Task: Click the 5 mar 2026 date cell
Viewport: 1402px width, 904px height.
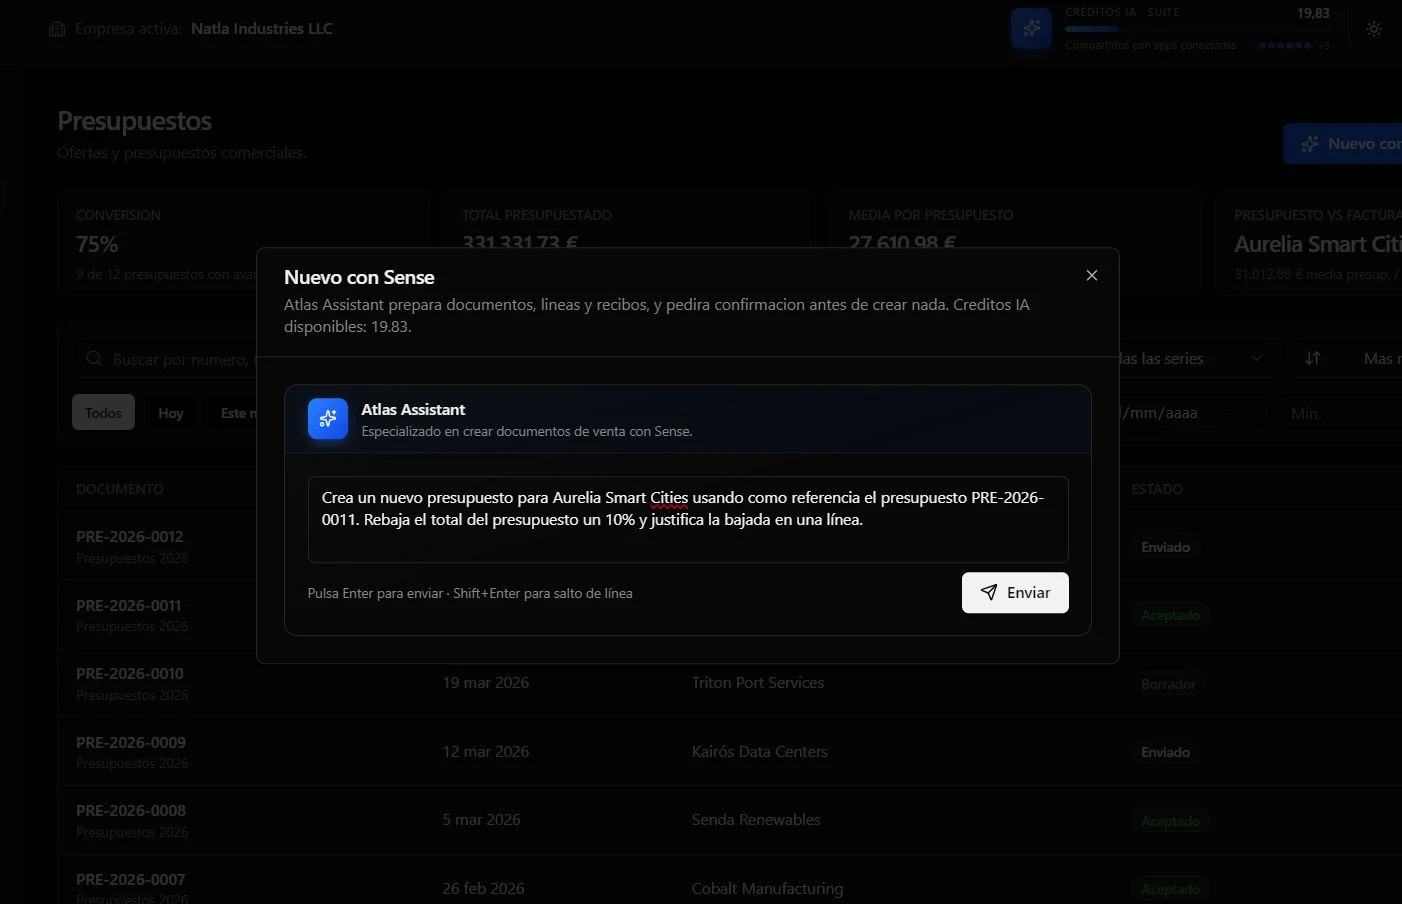Action: coord(481,819)
